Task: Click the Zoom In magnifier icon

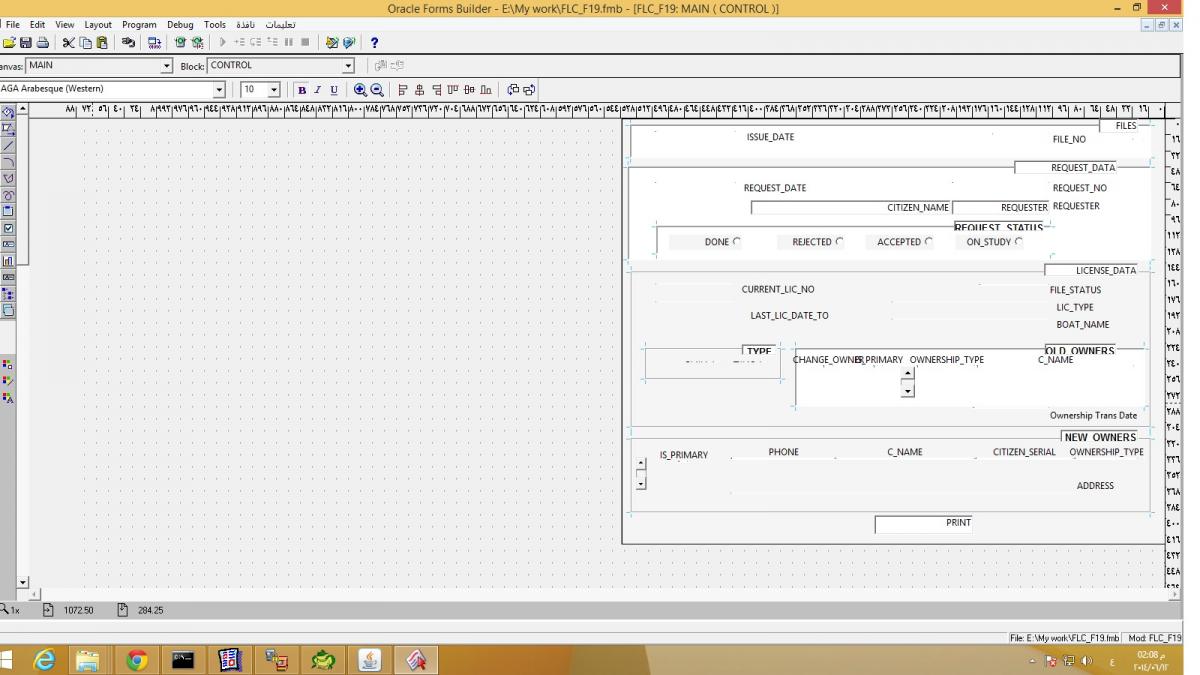Action: click(x=360, y=90)
